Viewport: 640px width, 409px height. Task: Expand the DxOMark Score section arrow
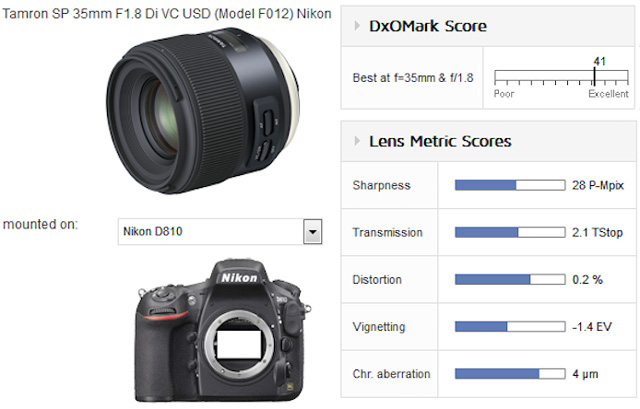(357, 26)
